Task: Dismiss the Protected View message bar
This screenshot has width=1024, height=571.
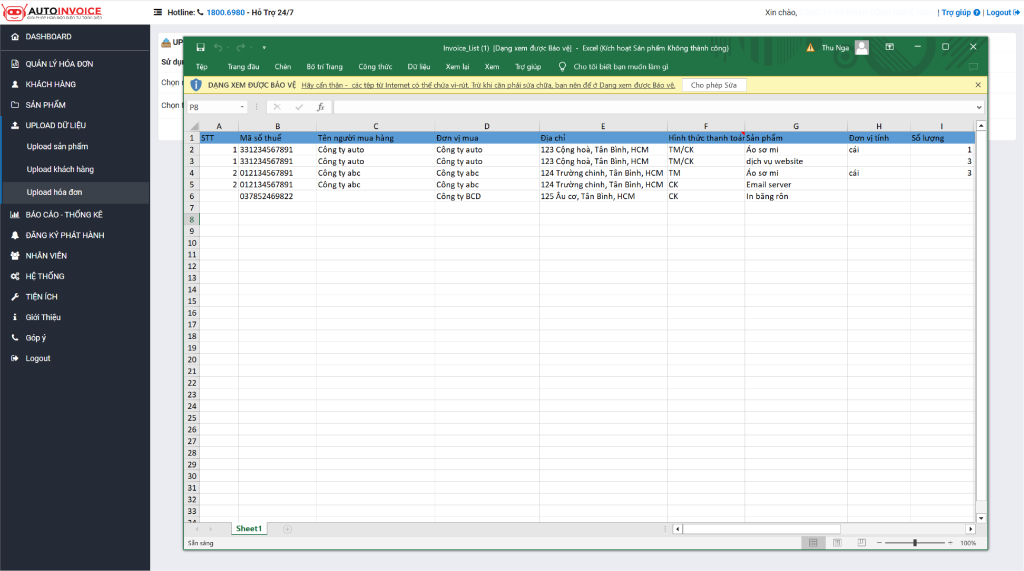Action: coord(978,85)
